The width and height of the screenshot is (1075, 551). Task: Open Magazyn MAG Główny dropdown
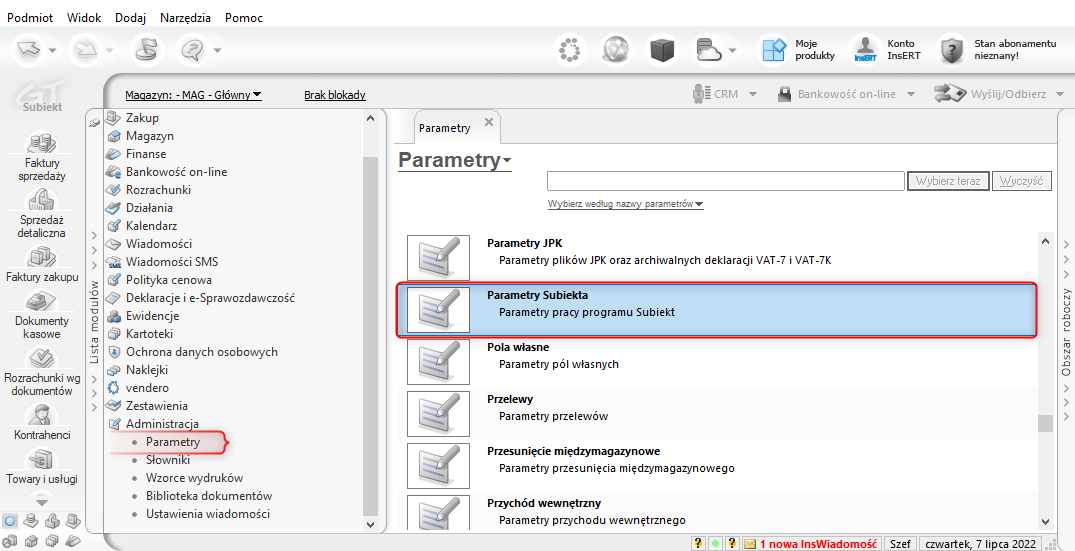[193, 95]
